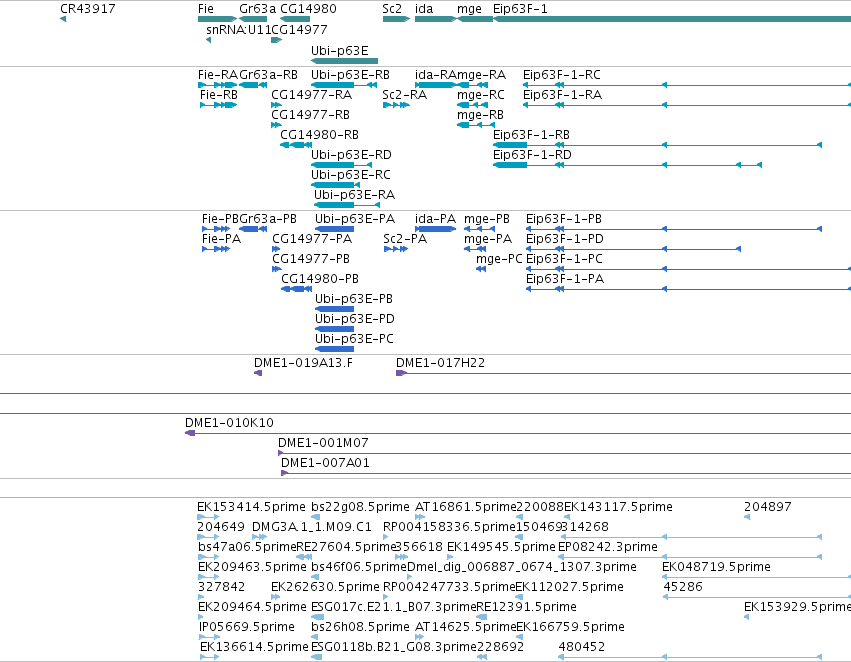Click EST EK153414.5prime
The width and height of the screenshot is (851, 662).
251,507
